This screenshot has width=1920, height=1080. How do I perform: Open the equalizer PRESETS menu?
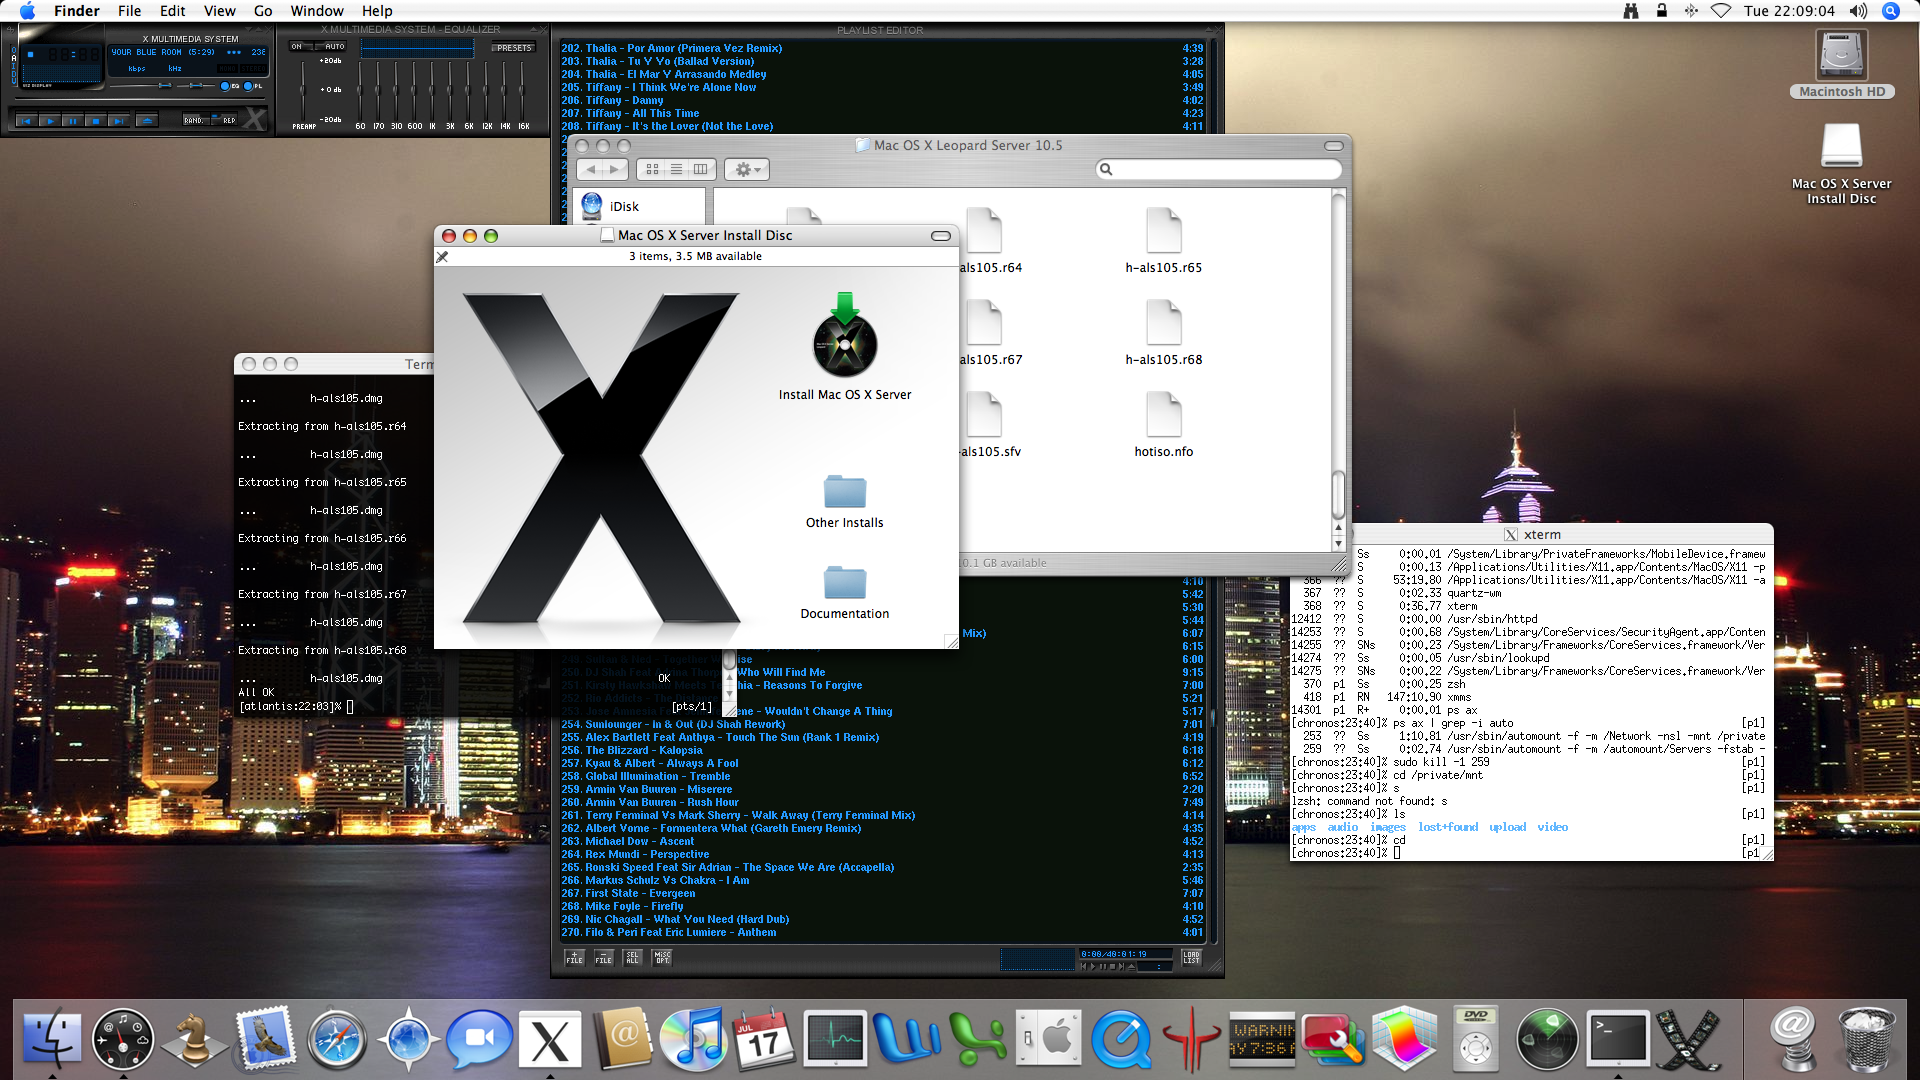(x=513, y=47)
